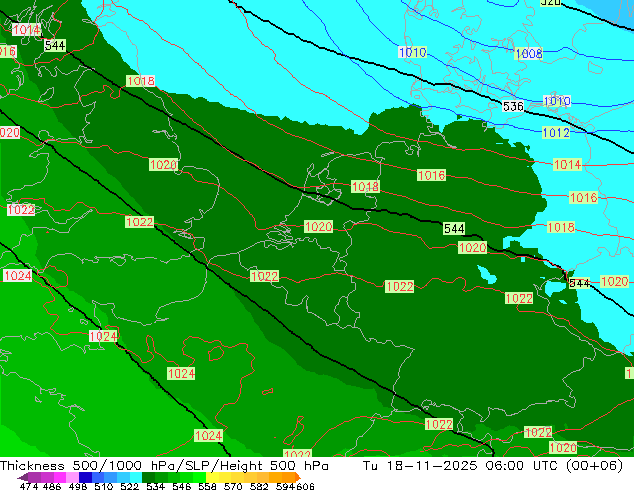The image size is (634, 490).
Task: Click the bright green legend swatch left of 558
Action: 199,477
